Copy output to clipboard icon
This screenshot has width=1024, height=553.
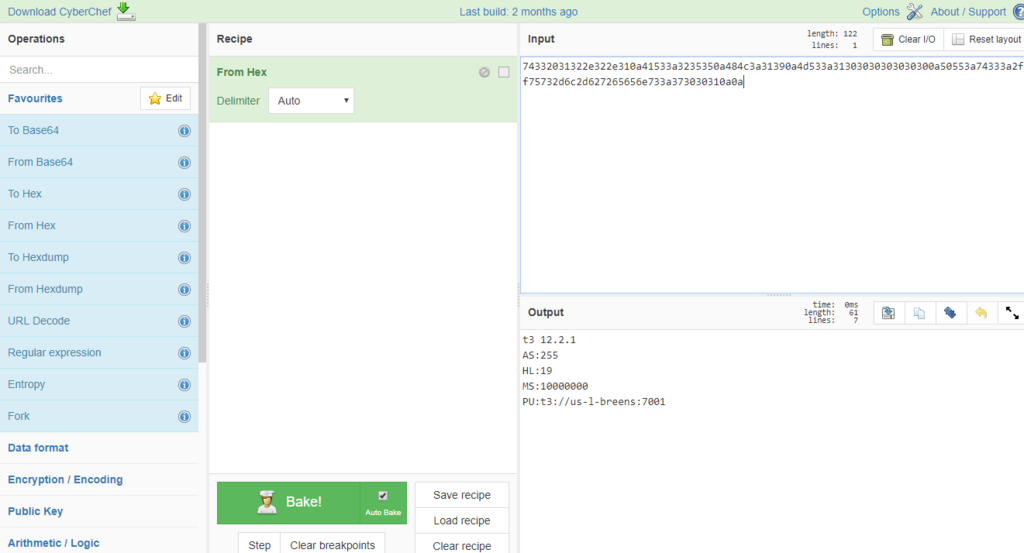(919, 313)
